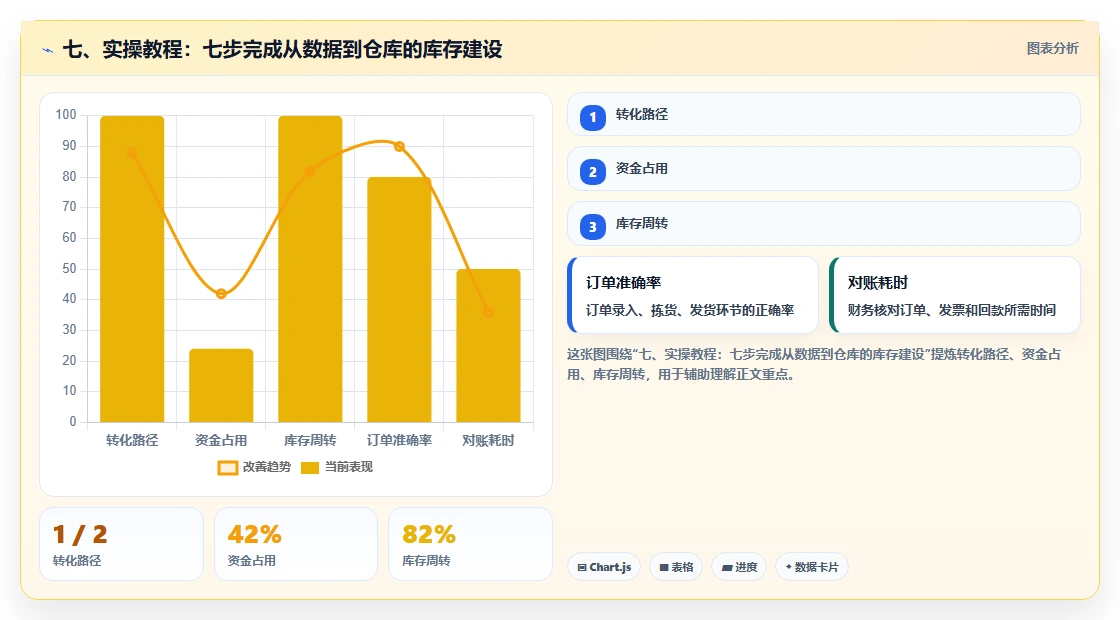Click the trend line point on the 库存周转 bar
1120x620 pixels.
click(310, 171)
